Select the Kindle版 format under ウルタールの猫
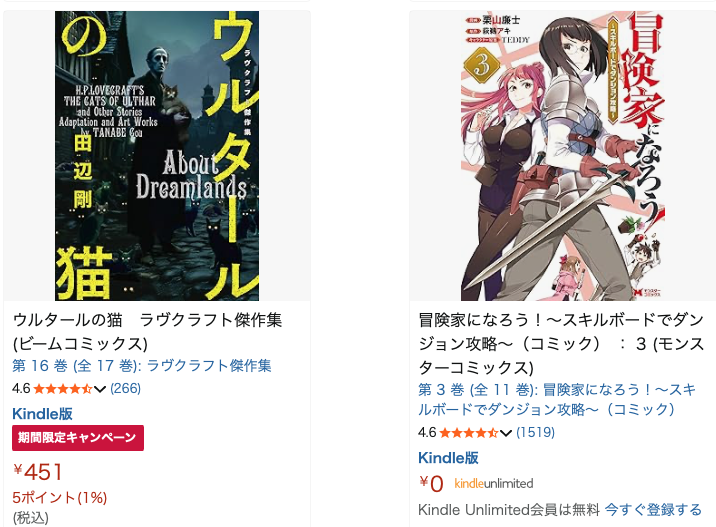Viewport: 716px width, 527px height. click(42, 414)
